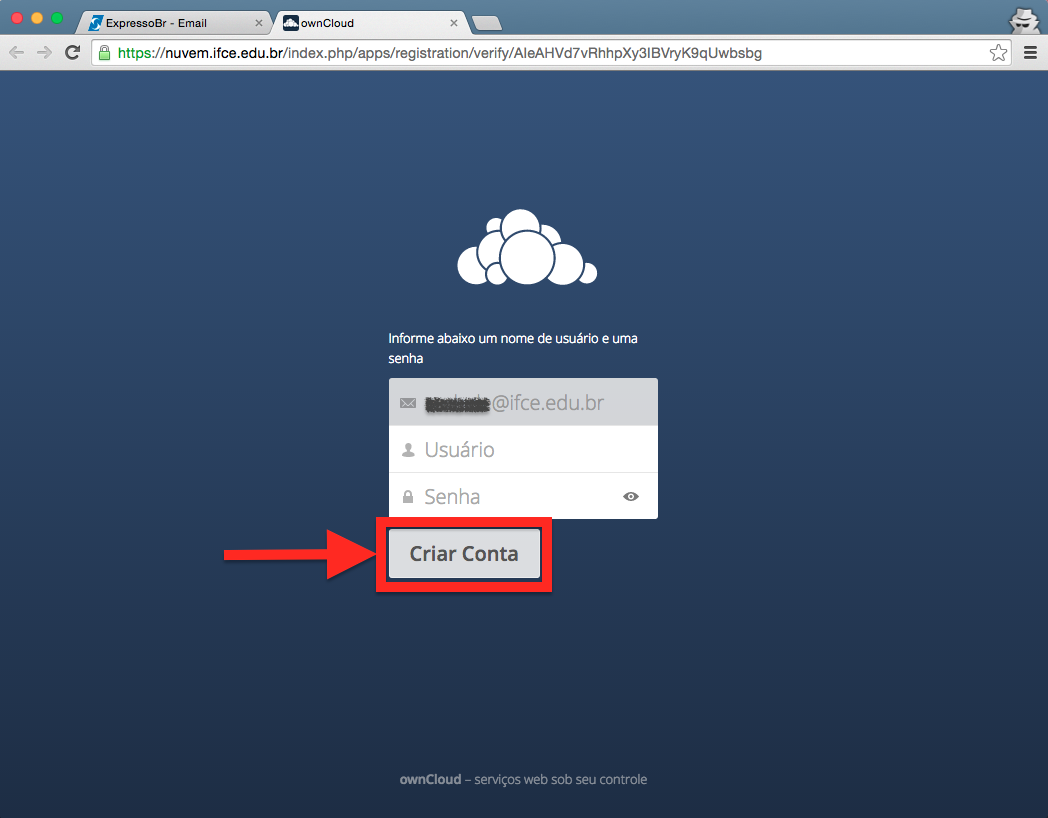Bookmark this page with the star icon

(999, 53)
